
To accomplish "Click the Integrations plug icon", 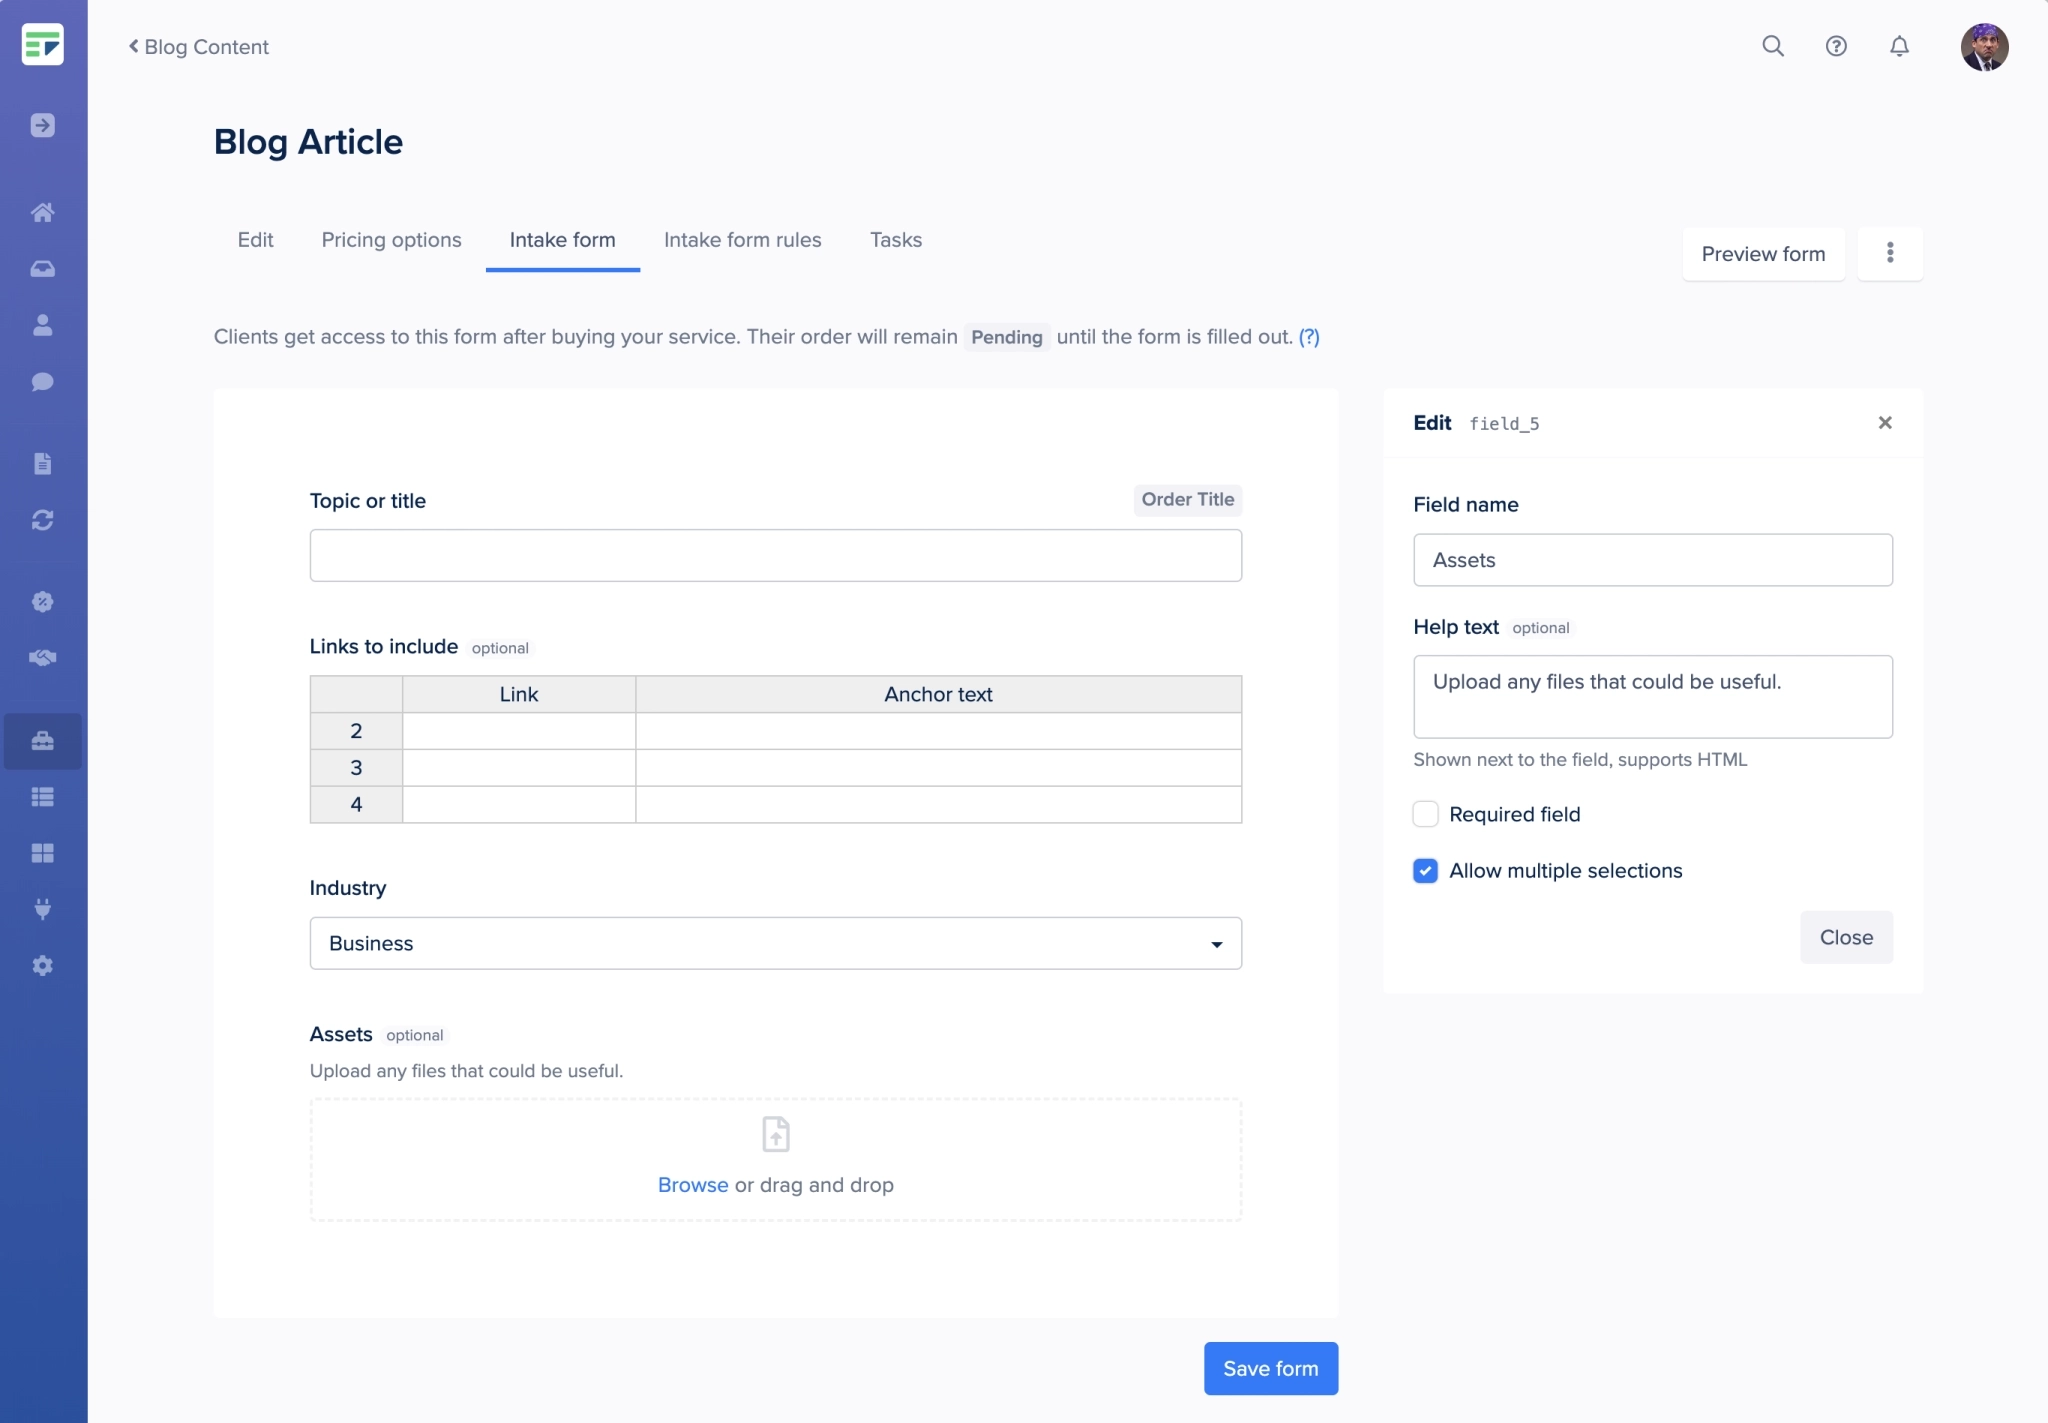I will click(x=42, y=908).
